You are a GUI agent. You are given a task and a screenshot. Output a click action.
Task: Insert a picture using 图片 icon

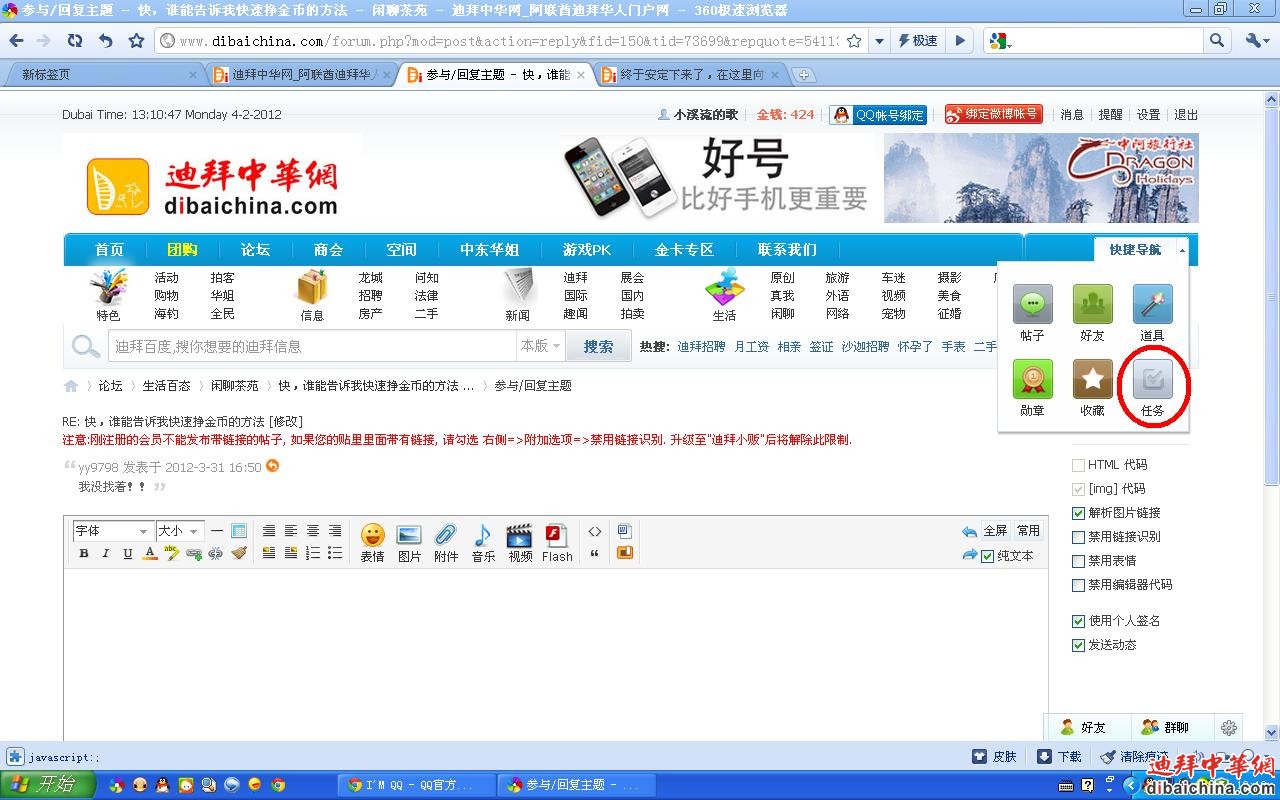click(x=410, y=543)
